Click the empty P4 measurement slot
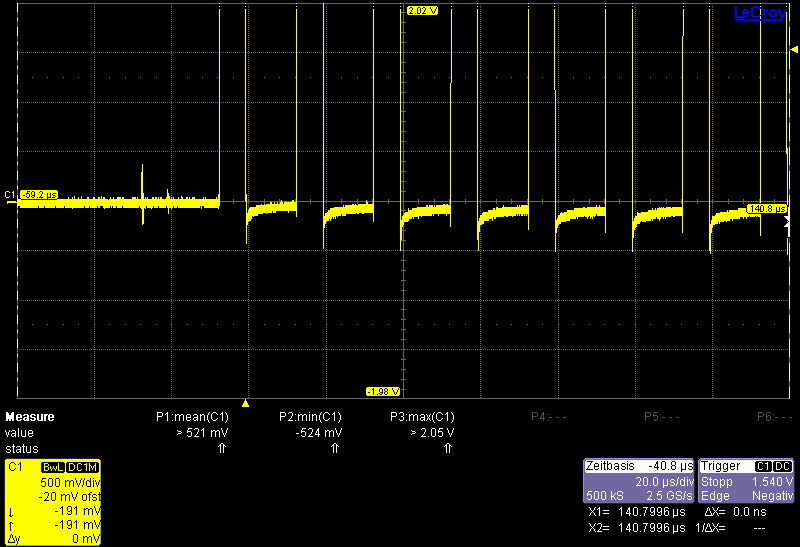The width and height of the screenshot is (800, 547). 545,417
